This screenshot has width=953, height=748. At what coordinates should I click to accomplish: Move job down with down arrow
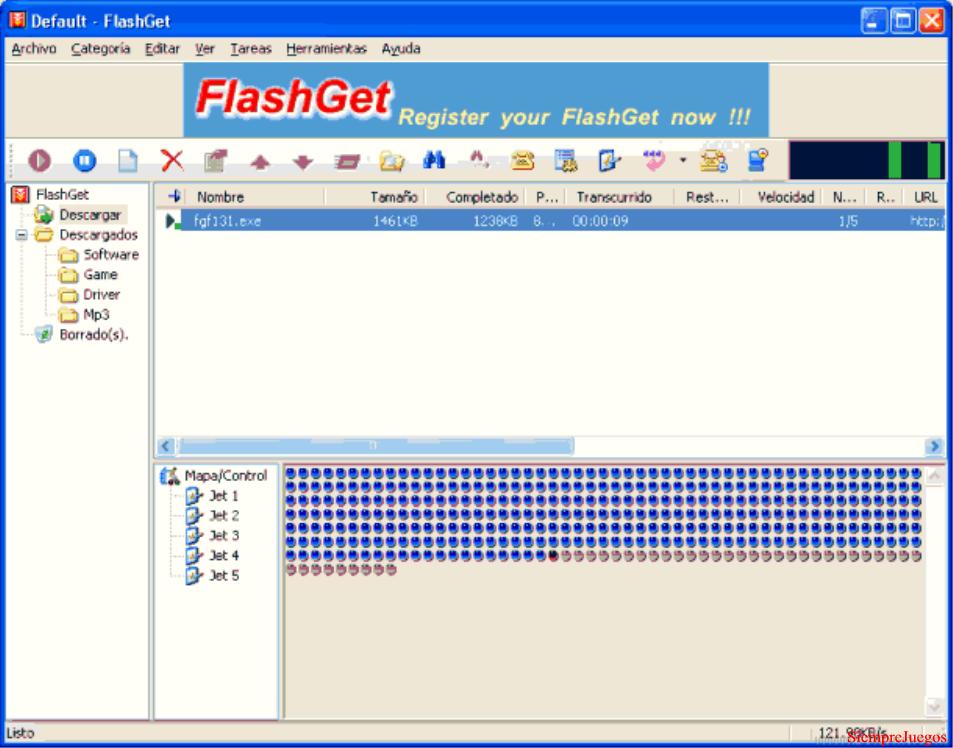click(x=303, y=162)
